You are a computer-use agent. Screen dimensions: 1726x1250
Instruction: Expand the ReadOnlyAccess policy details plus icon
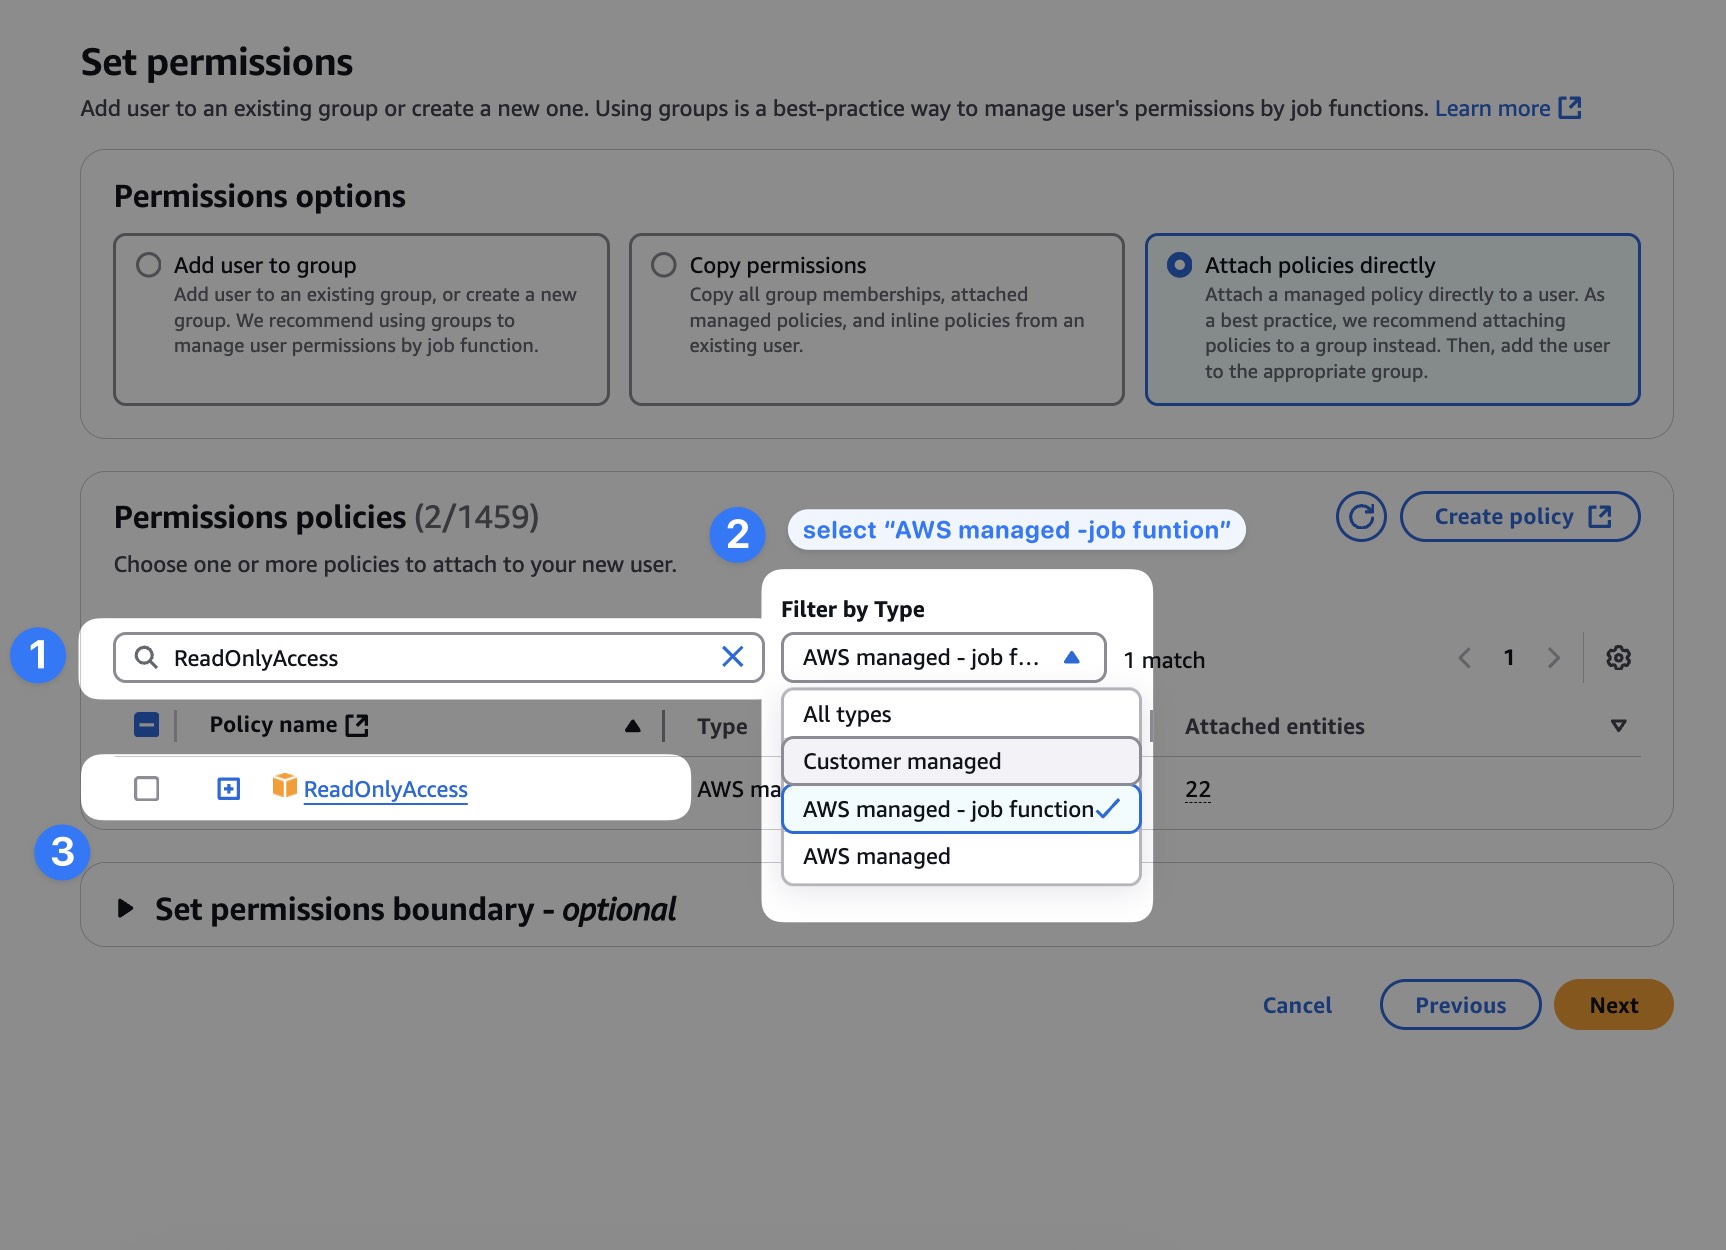tap(229, 789)
